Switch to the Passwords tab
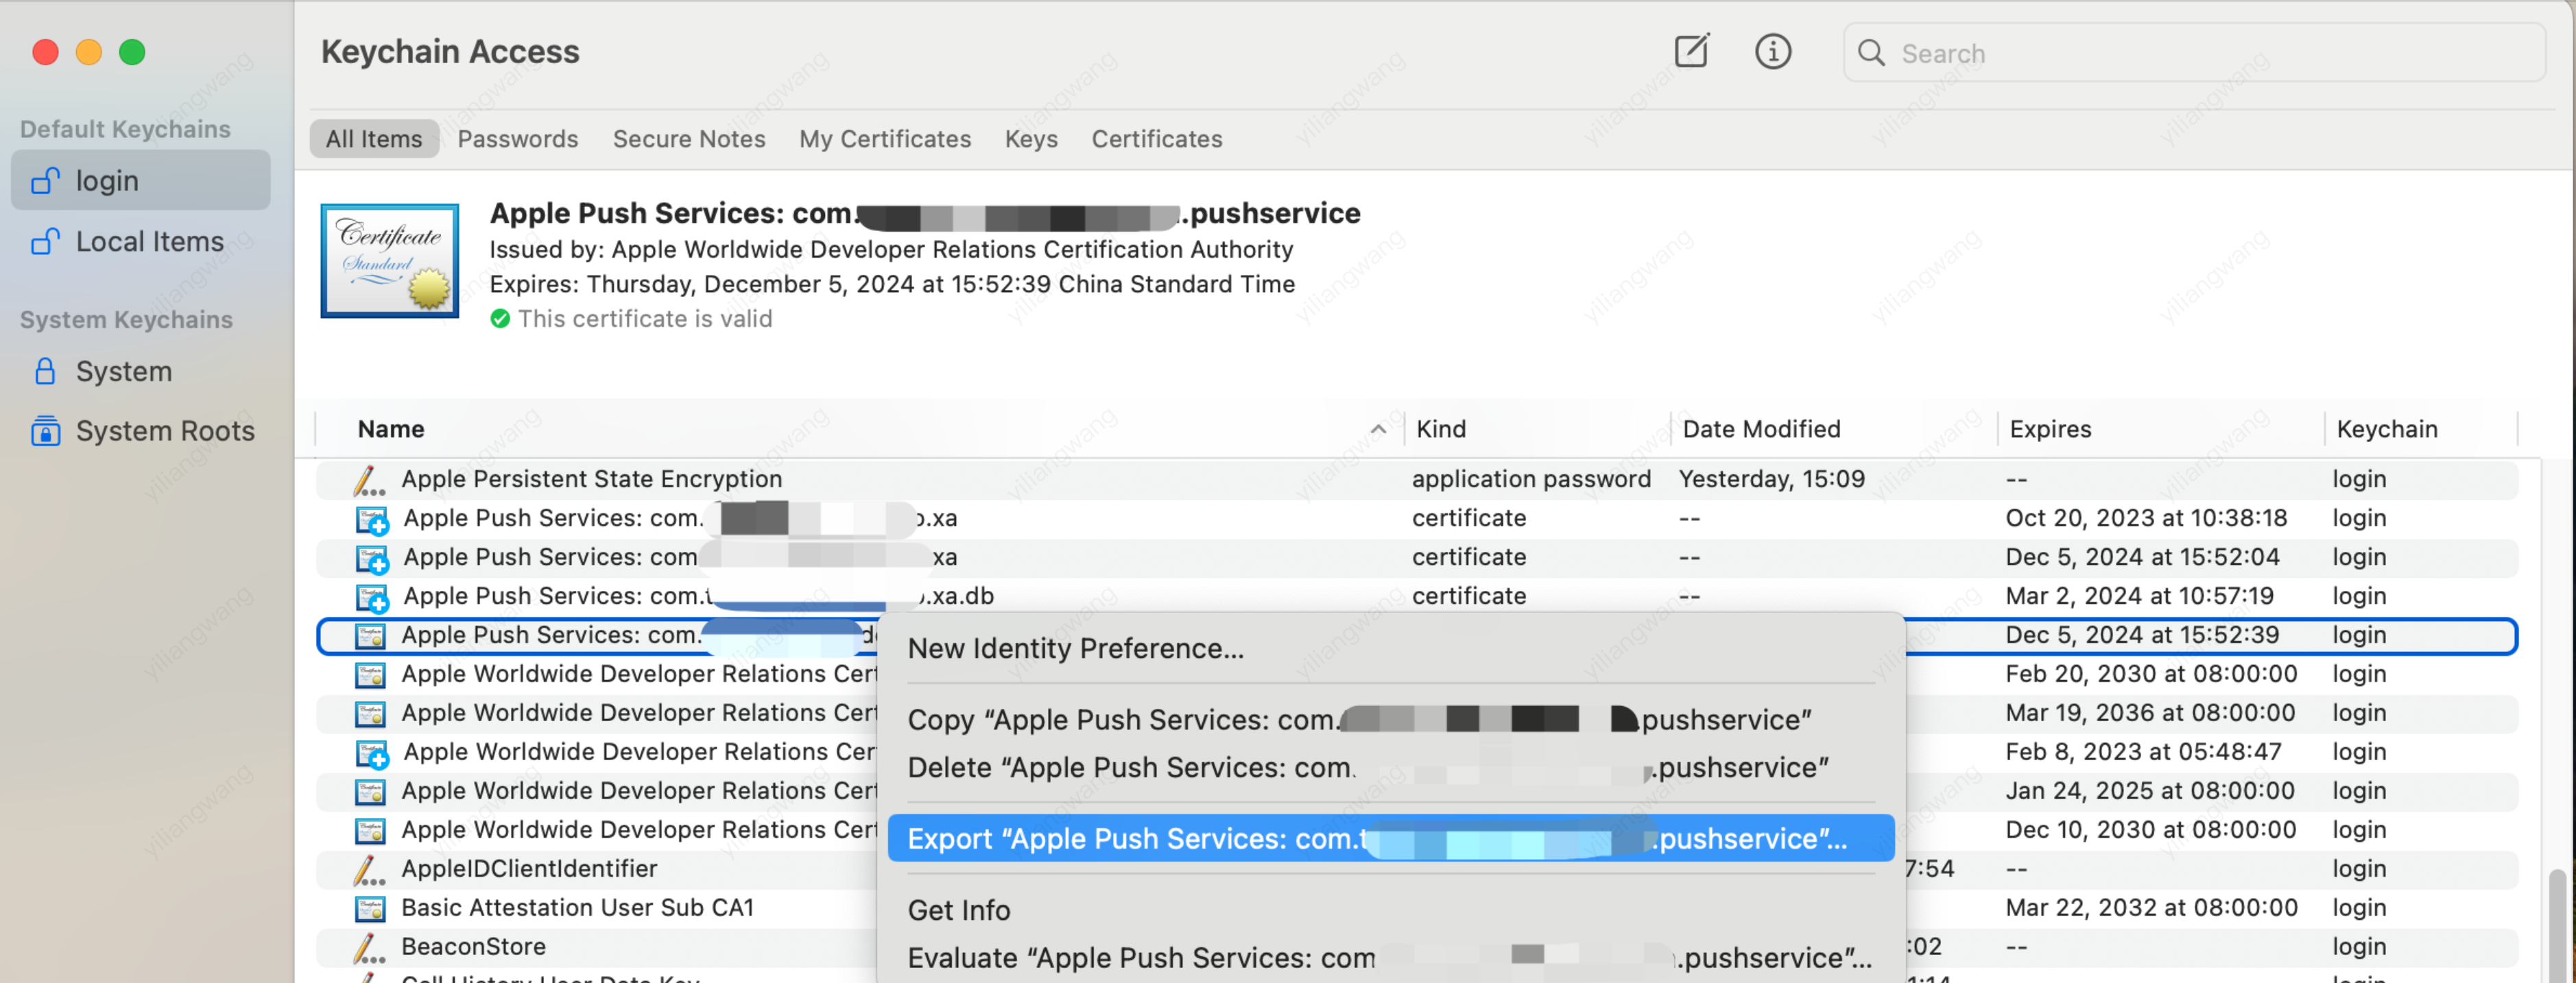The image size is (2576, 983). pyautogui.click(x=517, y=139)
